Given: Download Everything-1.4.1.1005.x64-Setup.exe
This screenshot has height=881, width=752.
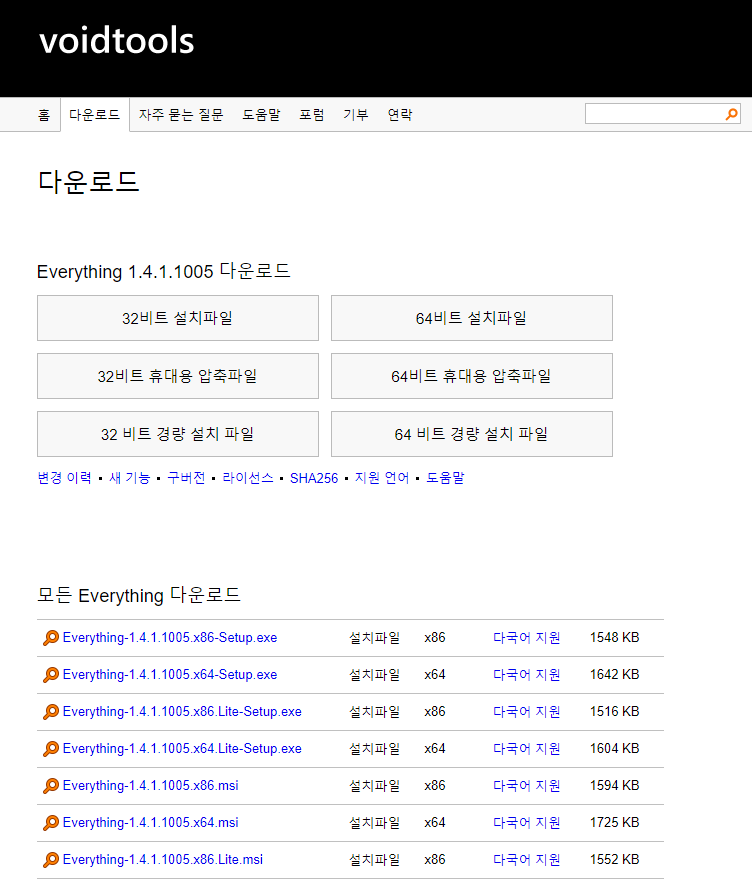Looking at the screenshot, I should coord(170,675).
